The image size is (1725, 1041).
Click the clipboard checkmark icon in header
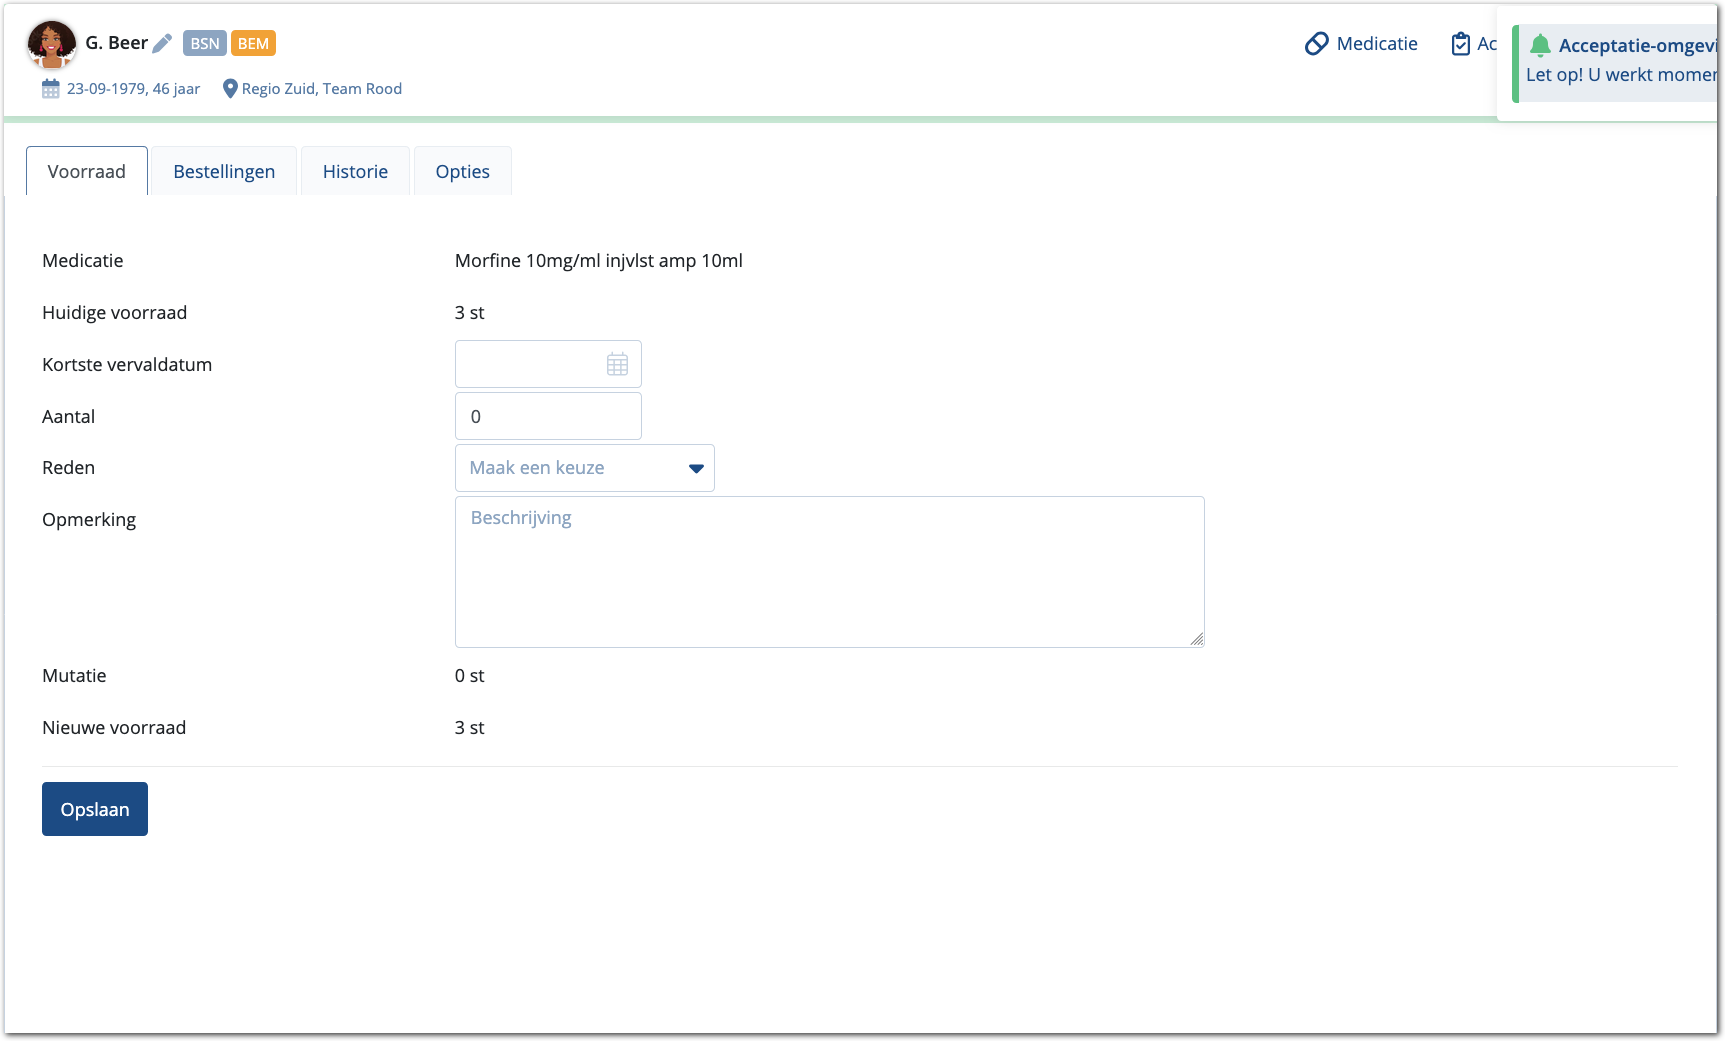1460,44
